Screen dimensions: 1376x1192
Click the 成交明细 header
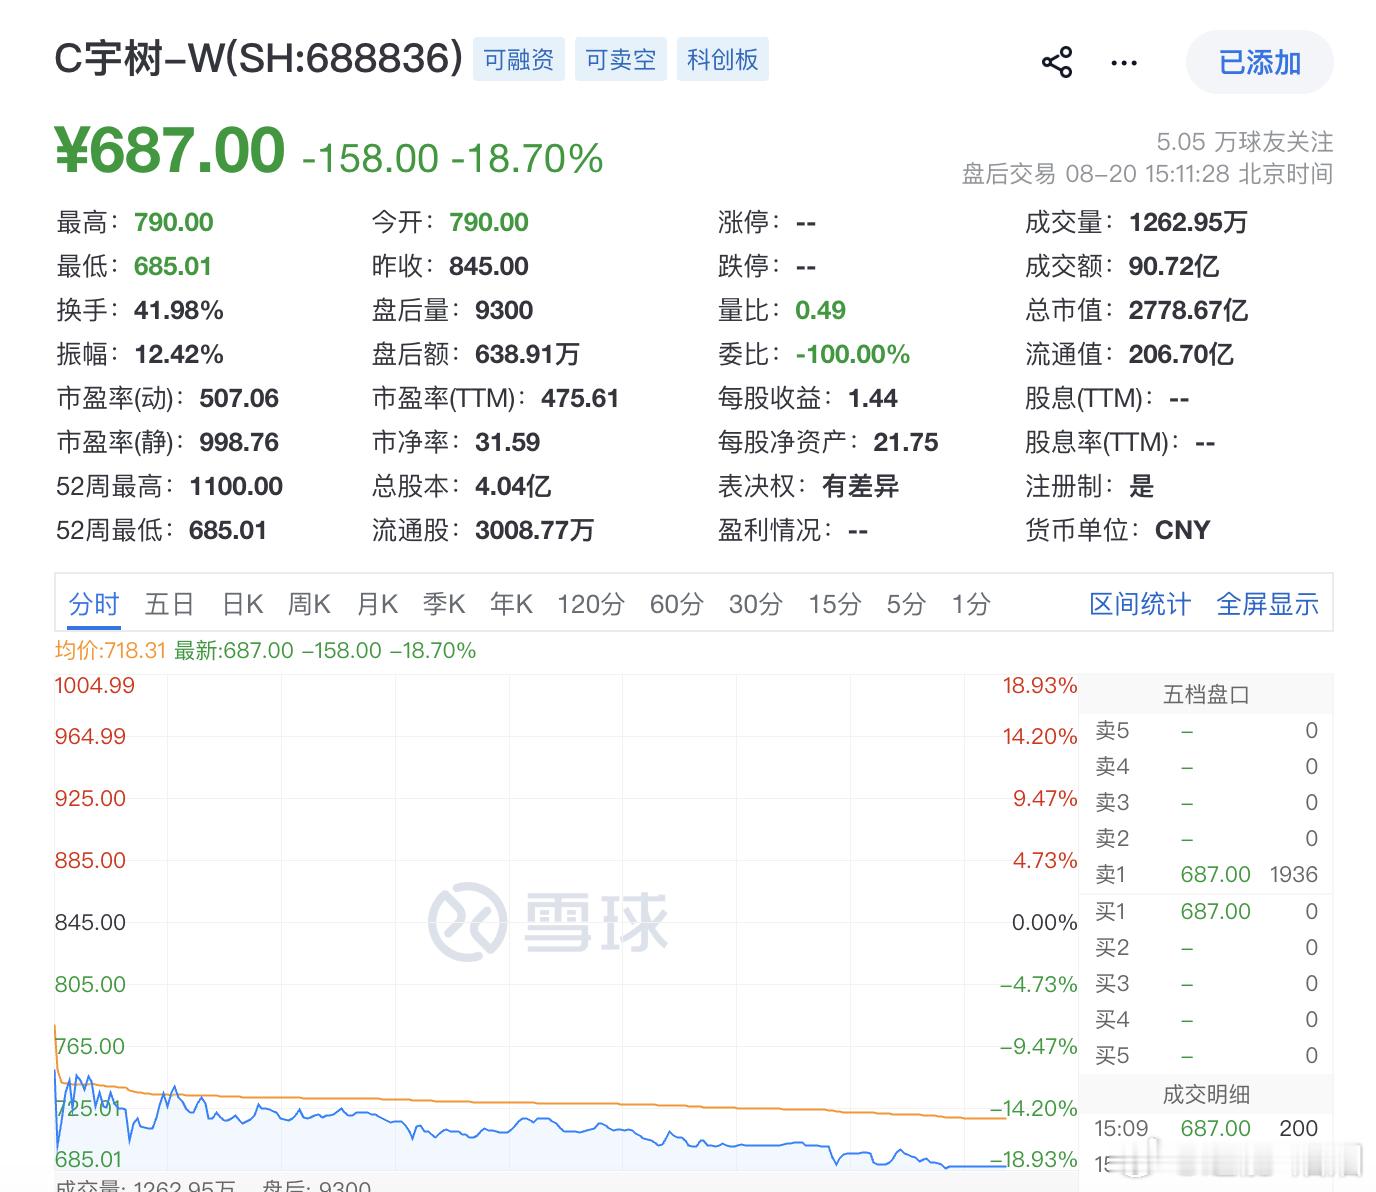click(1206, 1094)
